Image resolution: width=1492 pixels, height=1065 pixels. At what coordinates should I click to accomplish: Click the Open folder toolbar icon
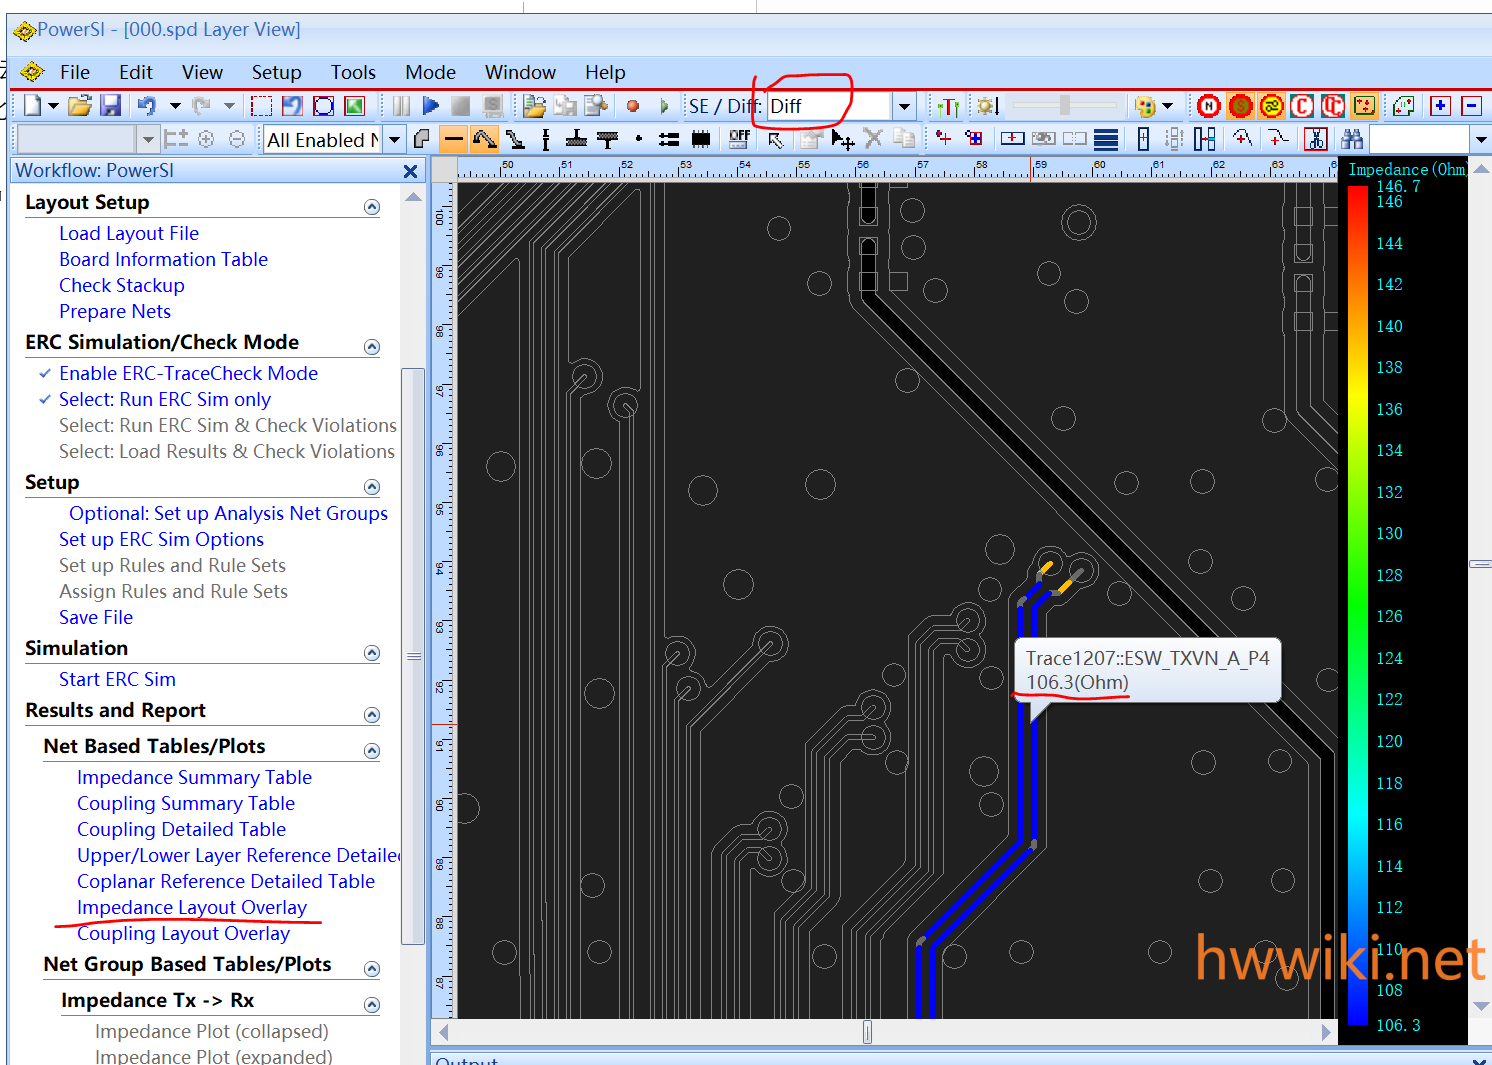coord(80,106)
